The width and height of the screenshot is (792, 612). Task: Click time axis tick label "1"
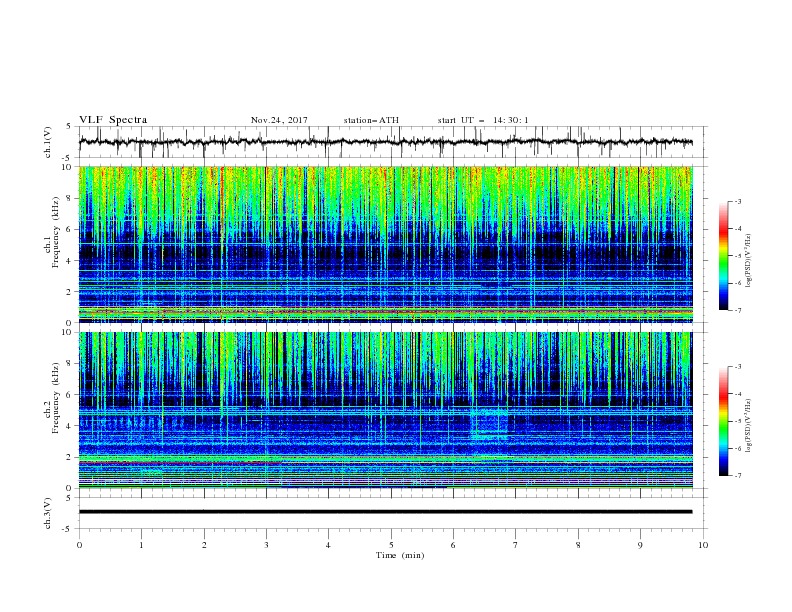(x=141, y=545)
